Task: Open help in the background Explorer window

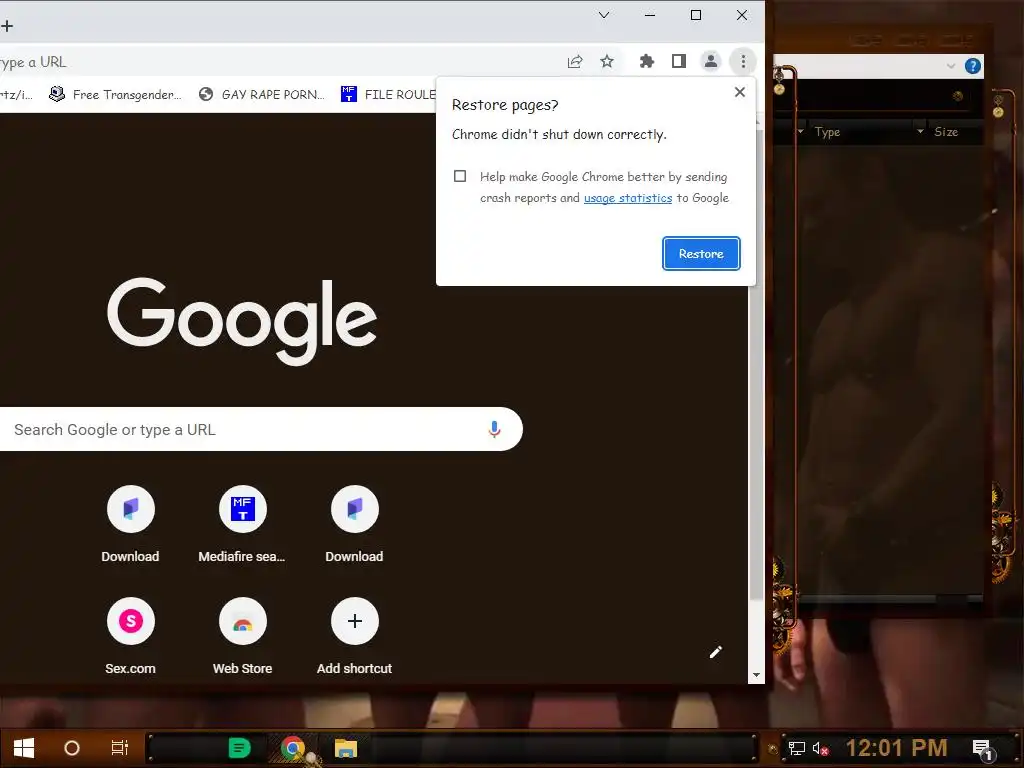Action: (972, 66)
